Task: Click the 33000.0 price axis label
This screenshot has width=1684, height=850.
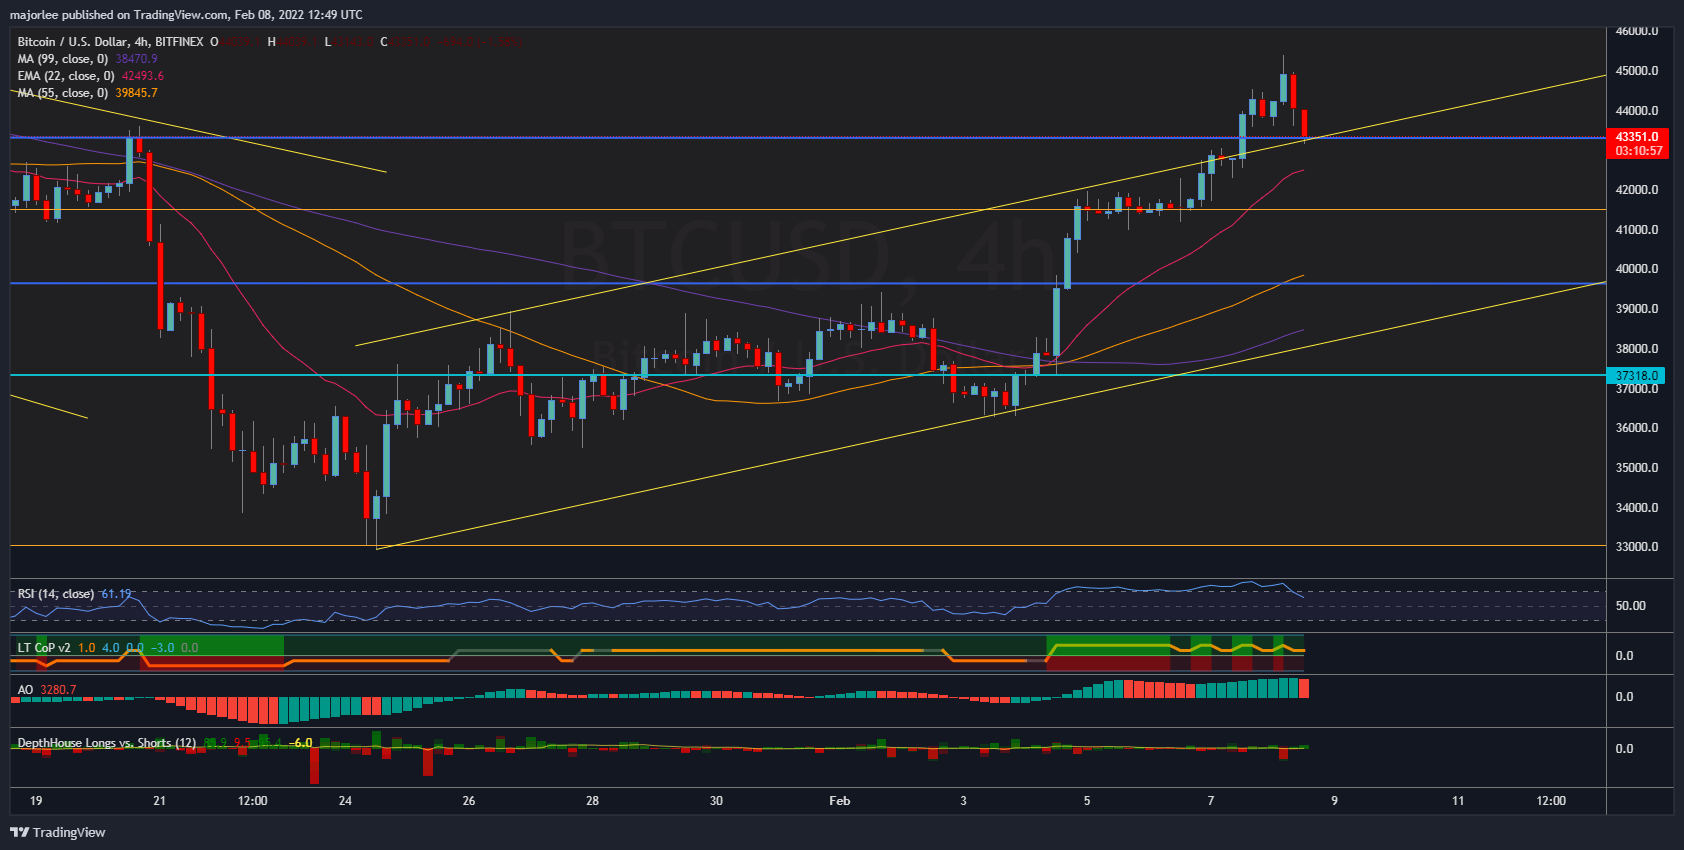Action: [x=1637, y=547]
